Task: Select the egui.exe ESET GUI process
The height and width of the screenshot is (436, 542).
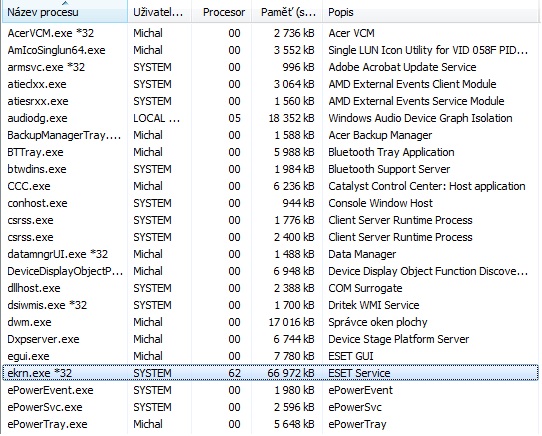Action: tap(271, 356)
